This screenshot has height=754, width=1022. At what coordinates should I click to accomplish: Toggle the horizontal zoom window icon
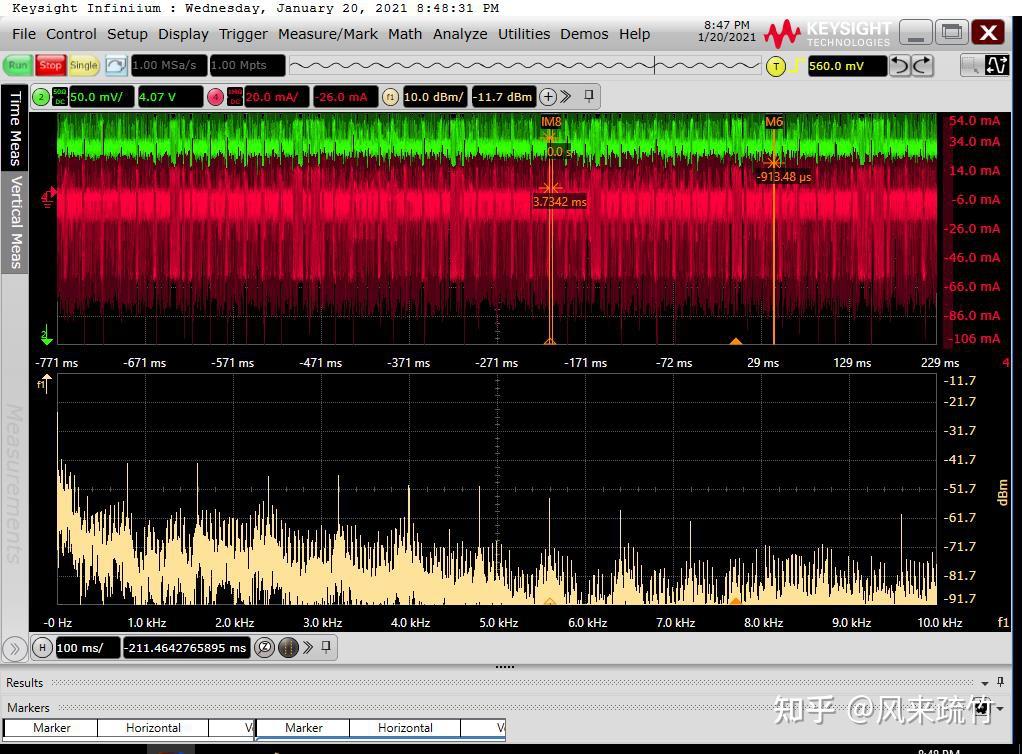coord(288,648)
